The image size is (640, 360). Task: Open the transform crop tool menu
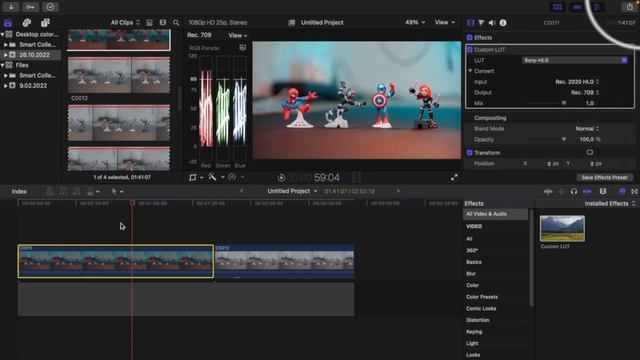coord(196,177)
